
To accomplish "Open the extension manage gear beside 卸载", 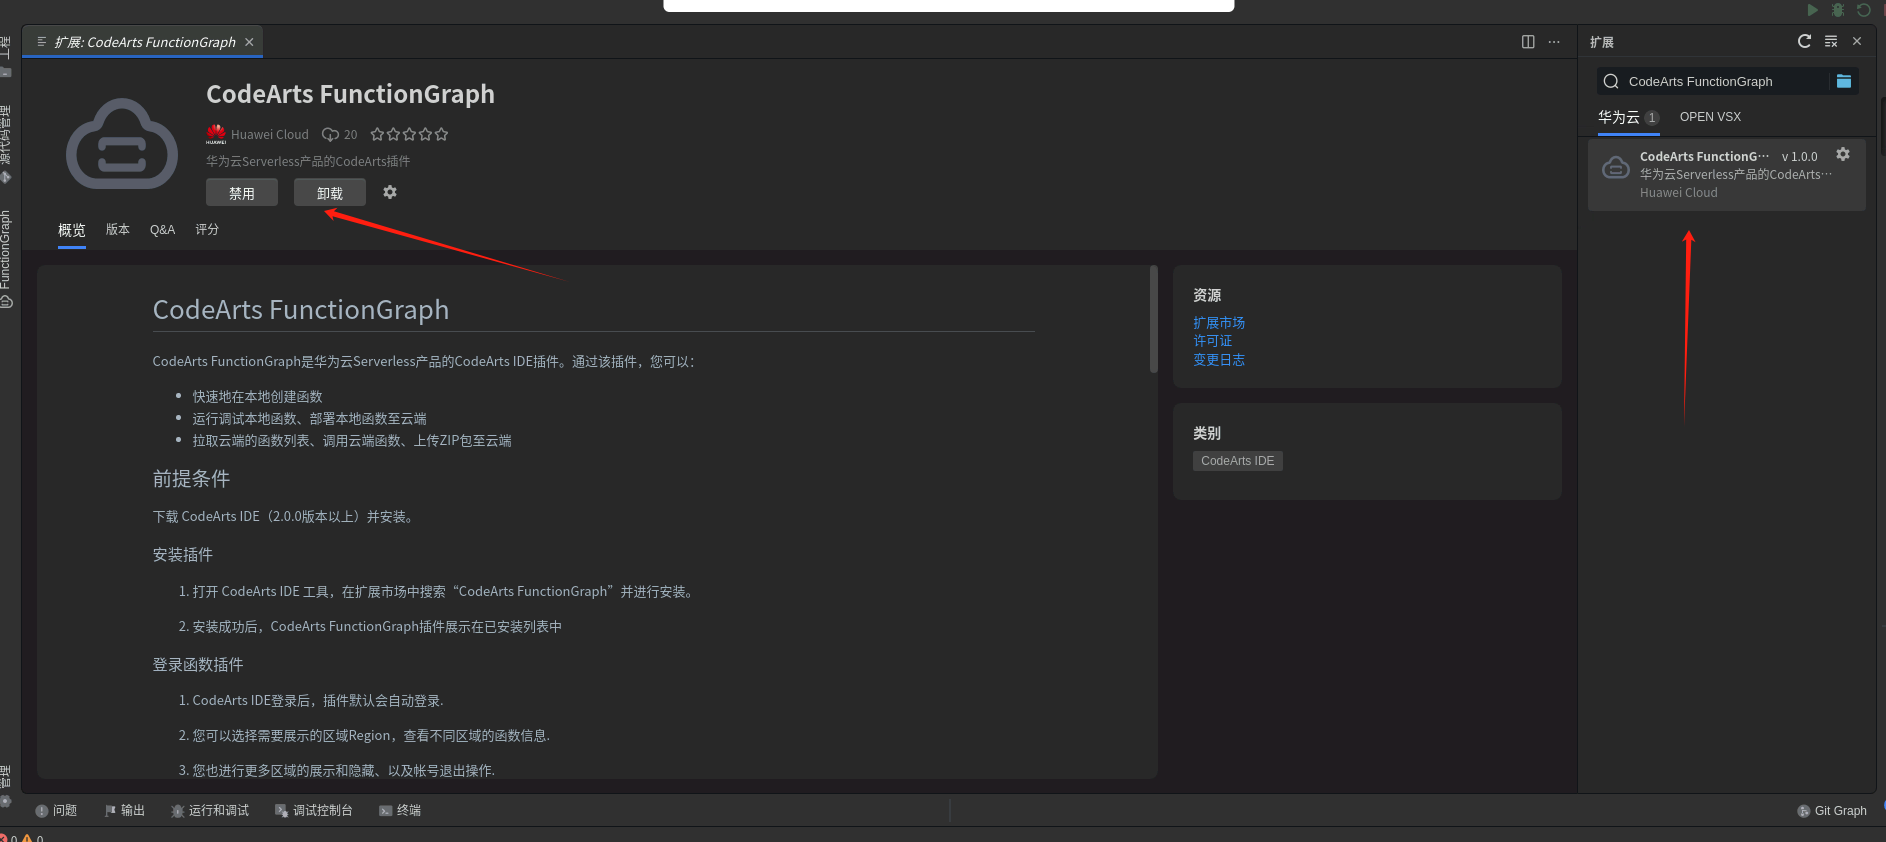I will tap(390, 192).
